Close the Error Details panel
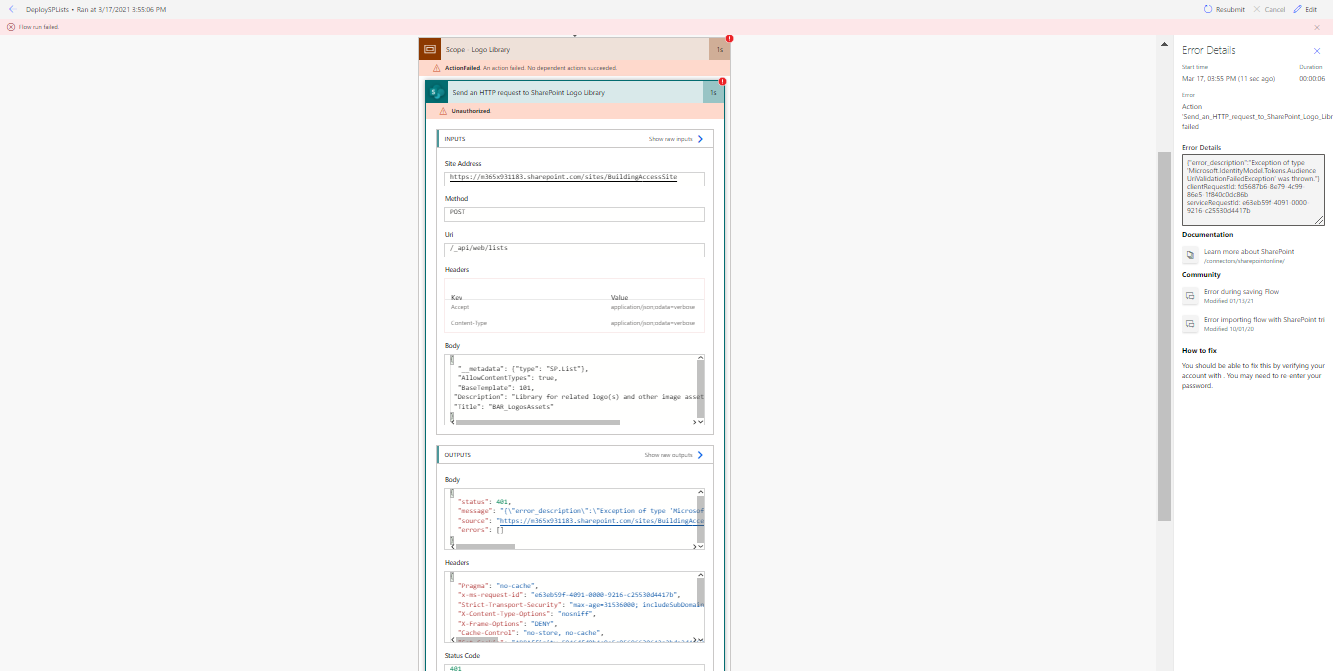The width and height of the screenshot is (1333, 671). (x=1317, y=50)
